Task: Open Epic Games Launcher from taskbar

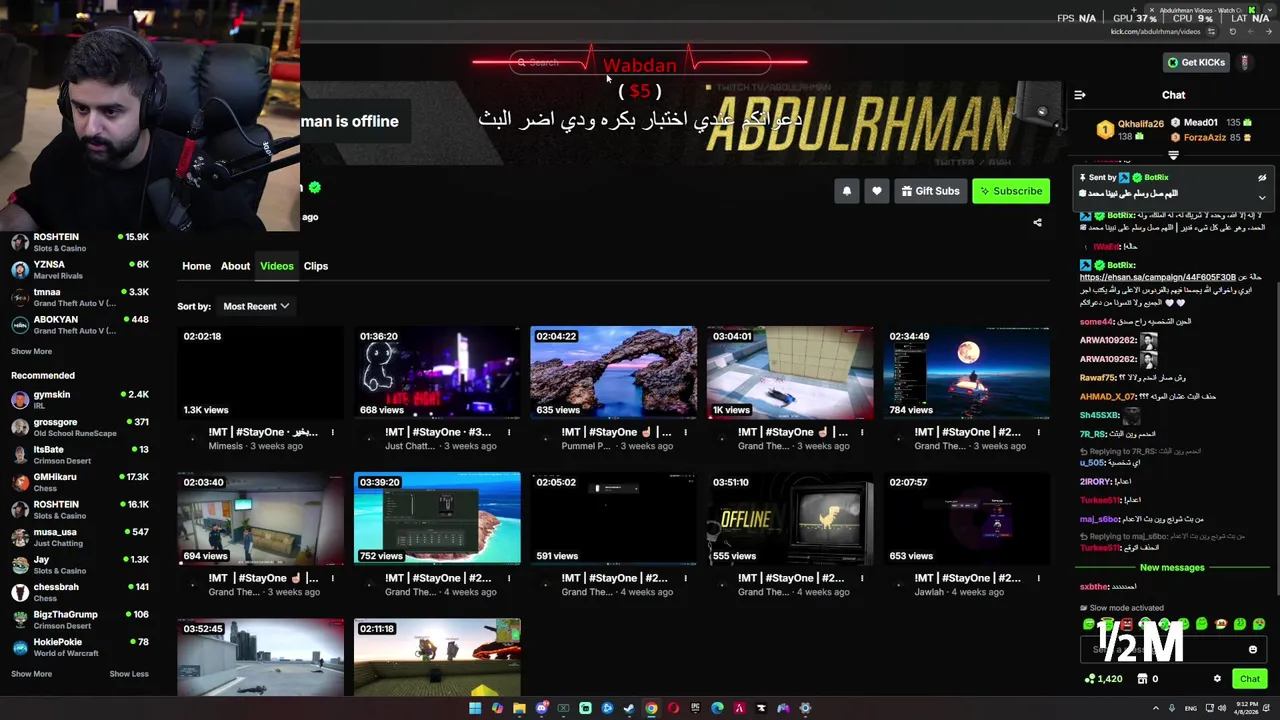Action: click(x=695, y=708)
